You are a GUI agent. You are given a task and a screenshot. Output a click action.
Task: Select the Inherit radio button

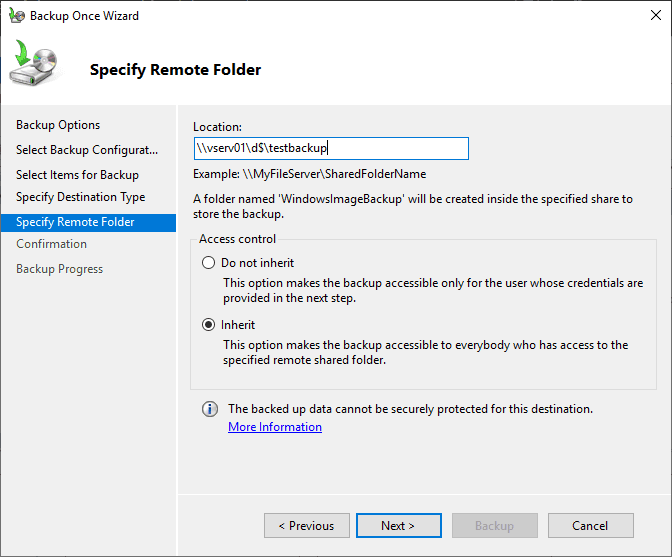208,325
